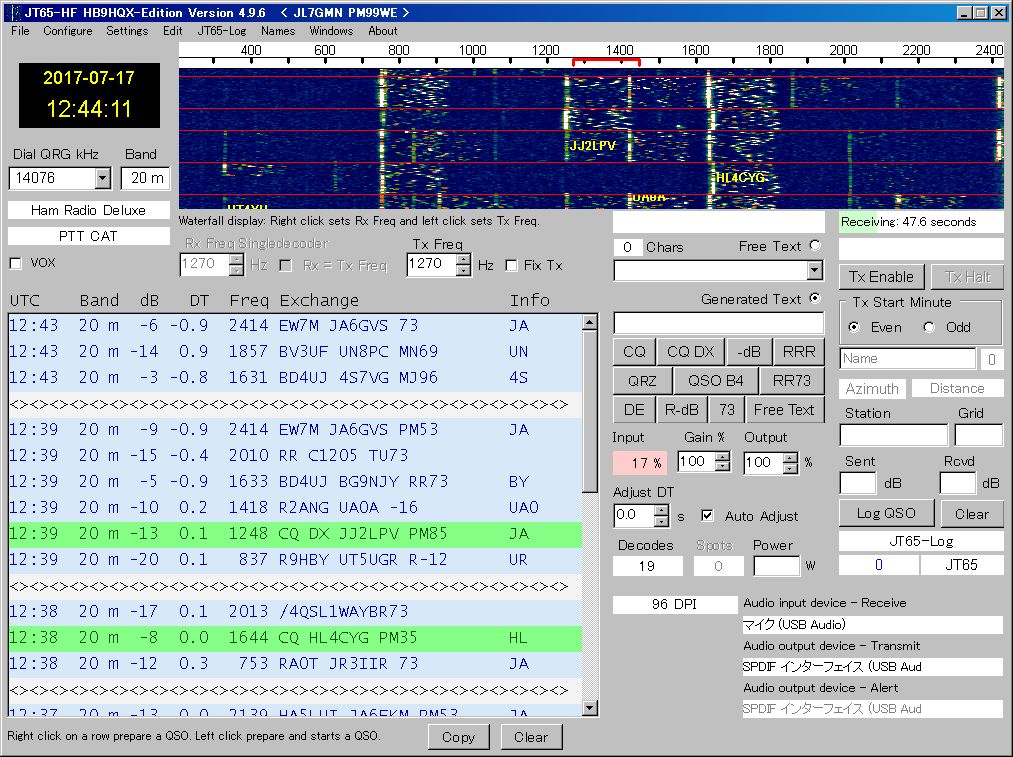Click the Copy button below decode list
The image size is (1013, 757).
[459, 737]
